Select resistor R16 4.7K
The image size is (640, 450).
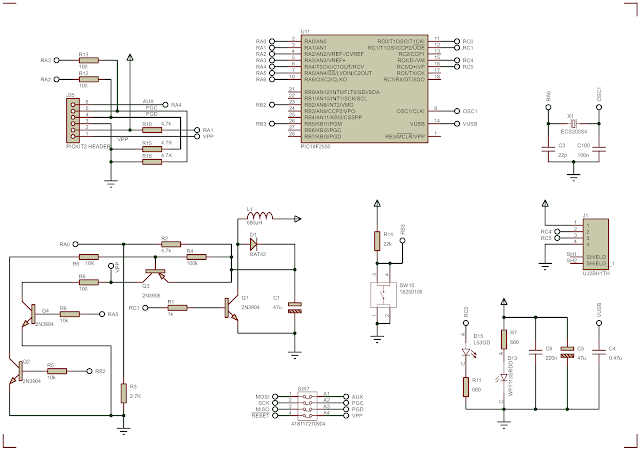click(152, 162)
